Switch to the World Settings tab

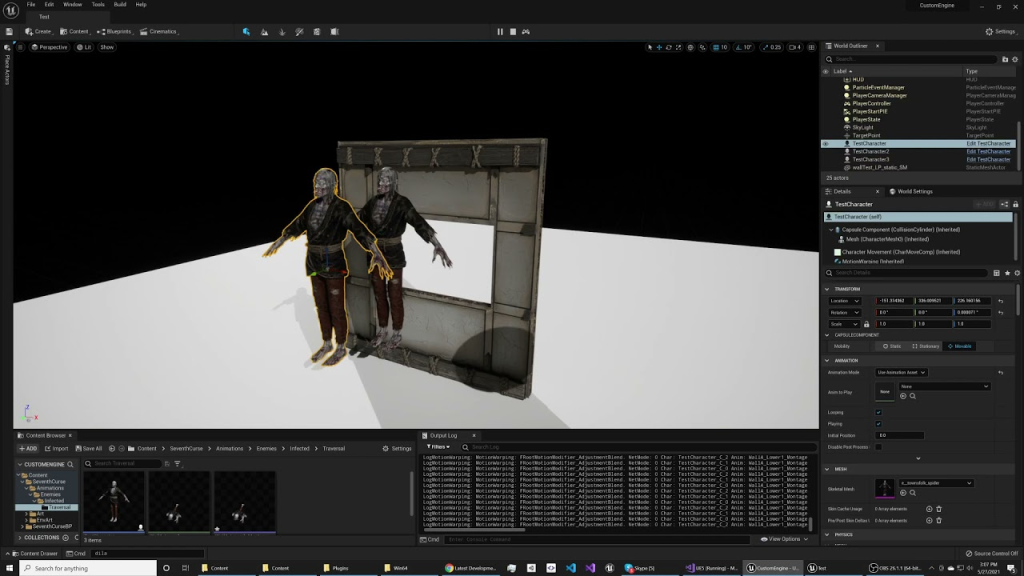pyautogui.click(x=914, y=191)
